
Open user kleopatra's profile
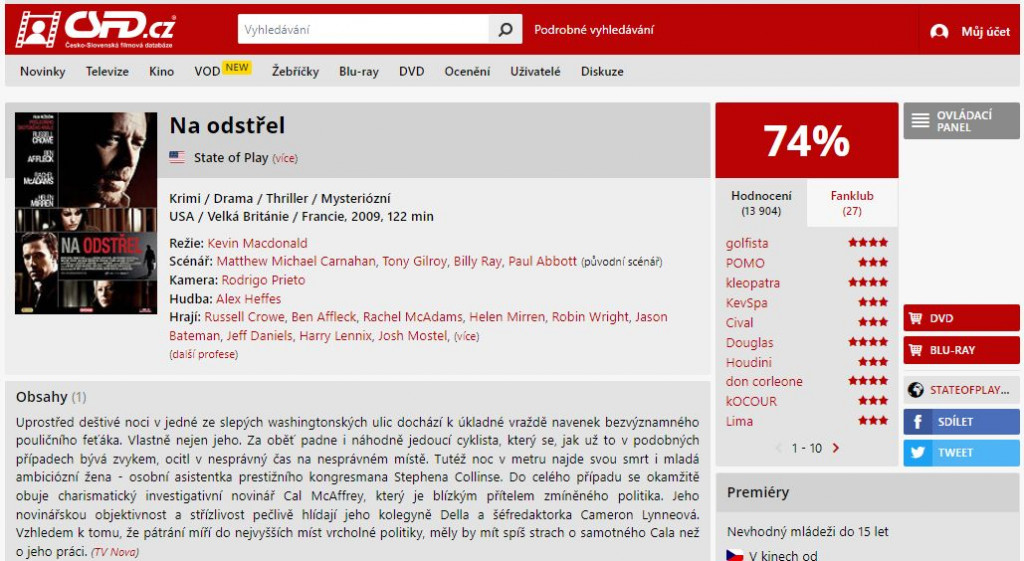[x=752, y=283]
